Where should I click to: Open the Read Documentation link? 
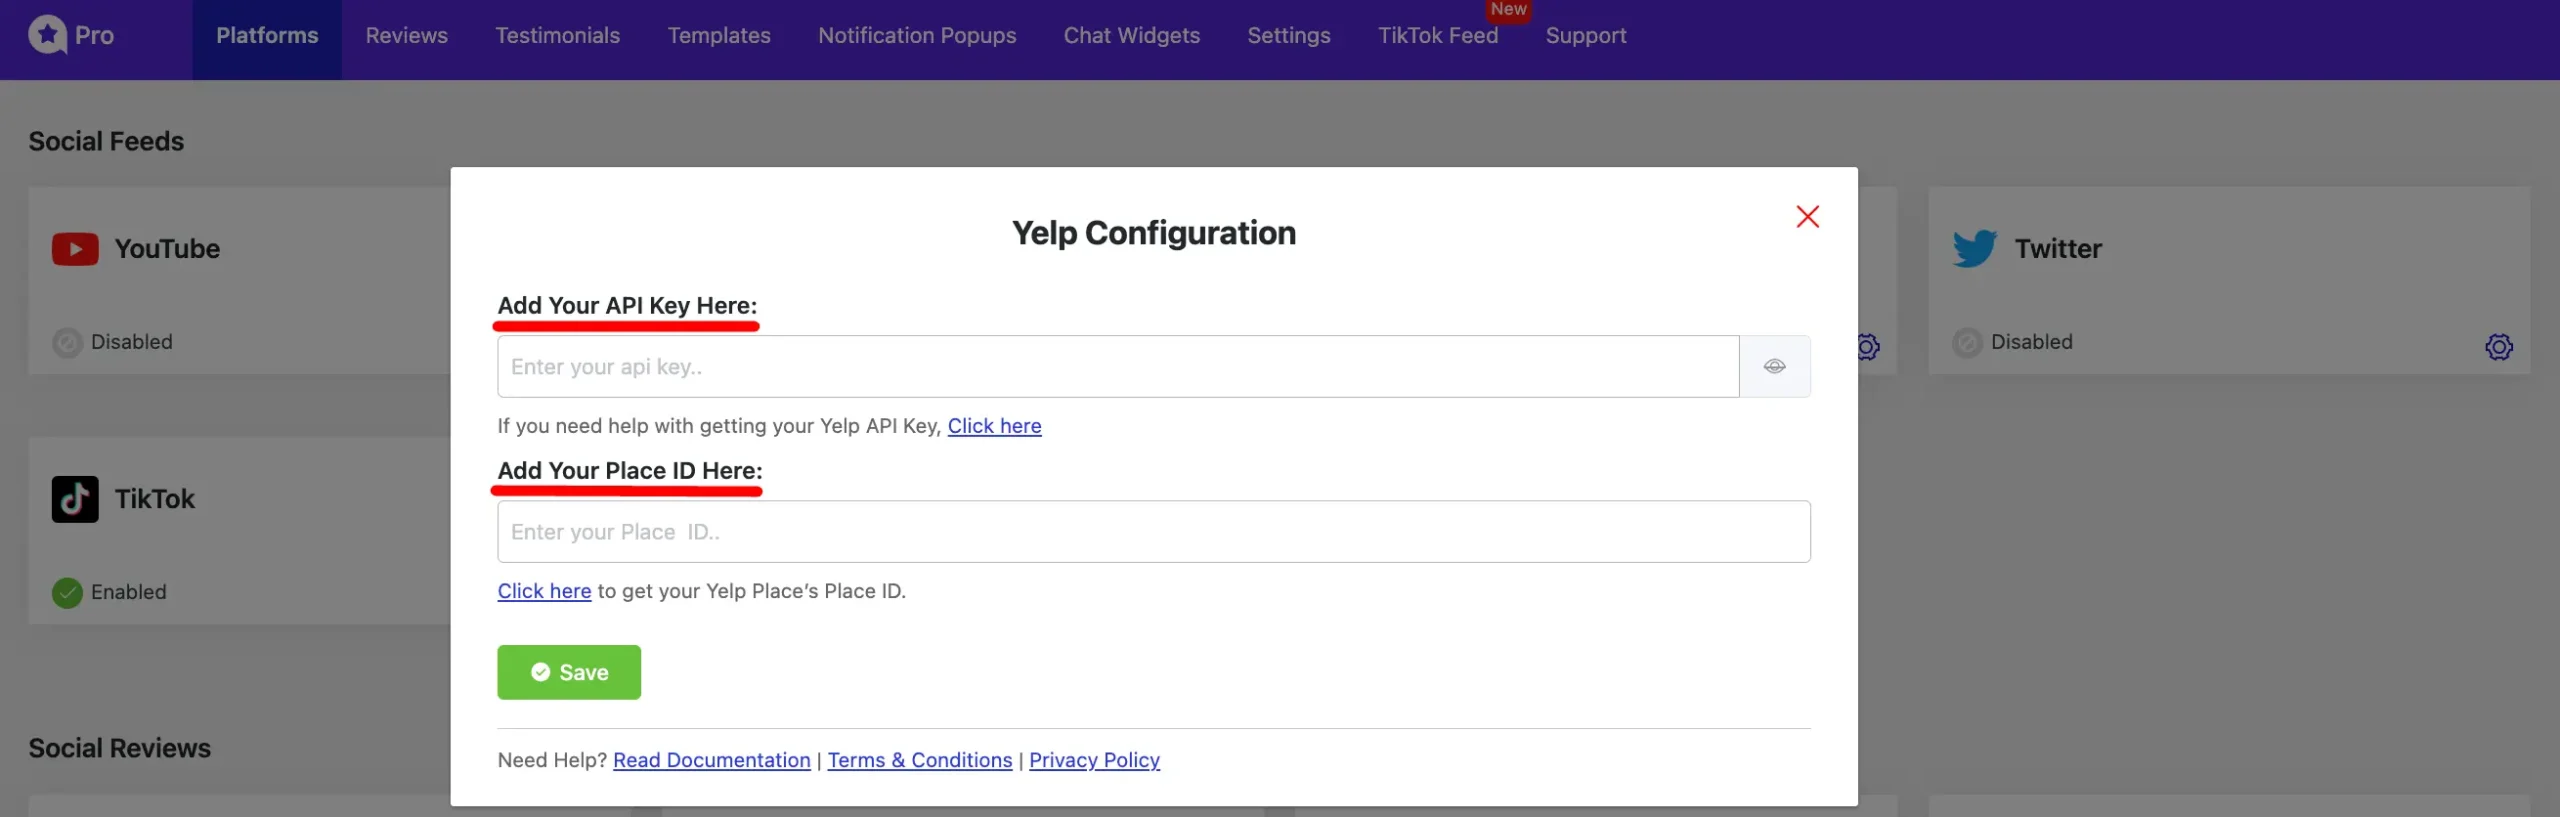[x=711, y=760]
